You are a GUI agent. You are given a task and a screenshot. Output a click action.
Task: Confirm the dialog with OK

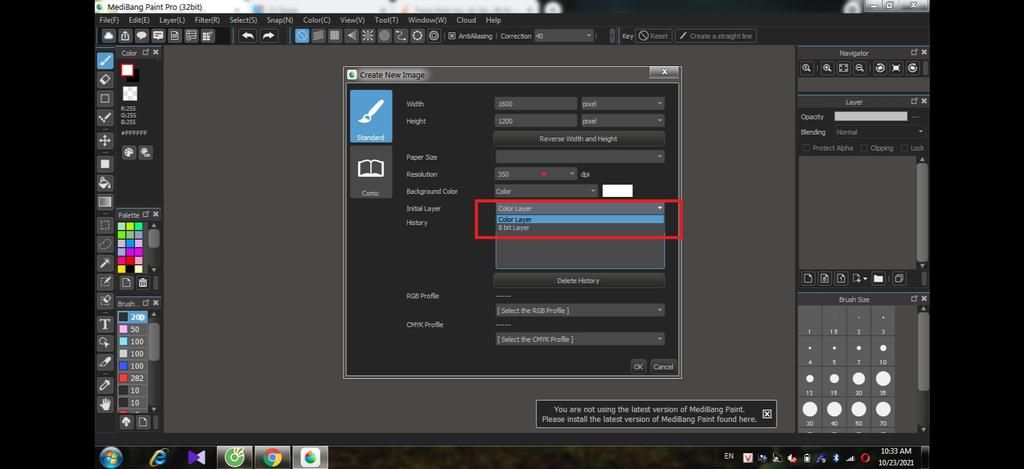coord(638,366)
